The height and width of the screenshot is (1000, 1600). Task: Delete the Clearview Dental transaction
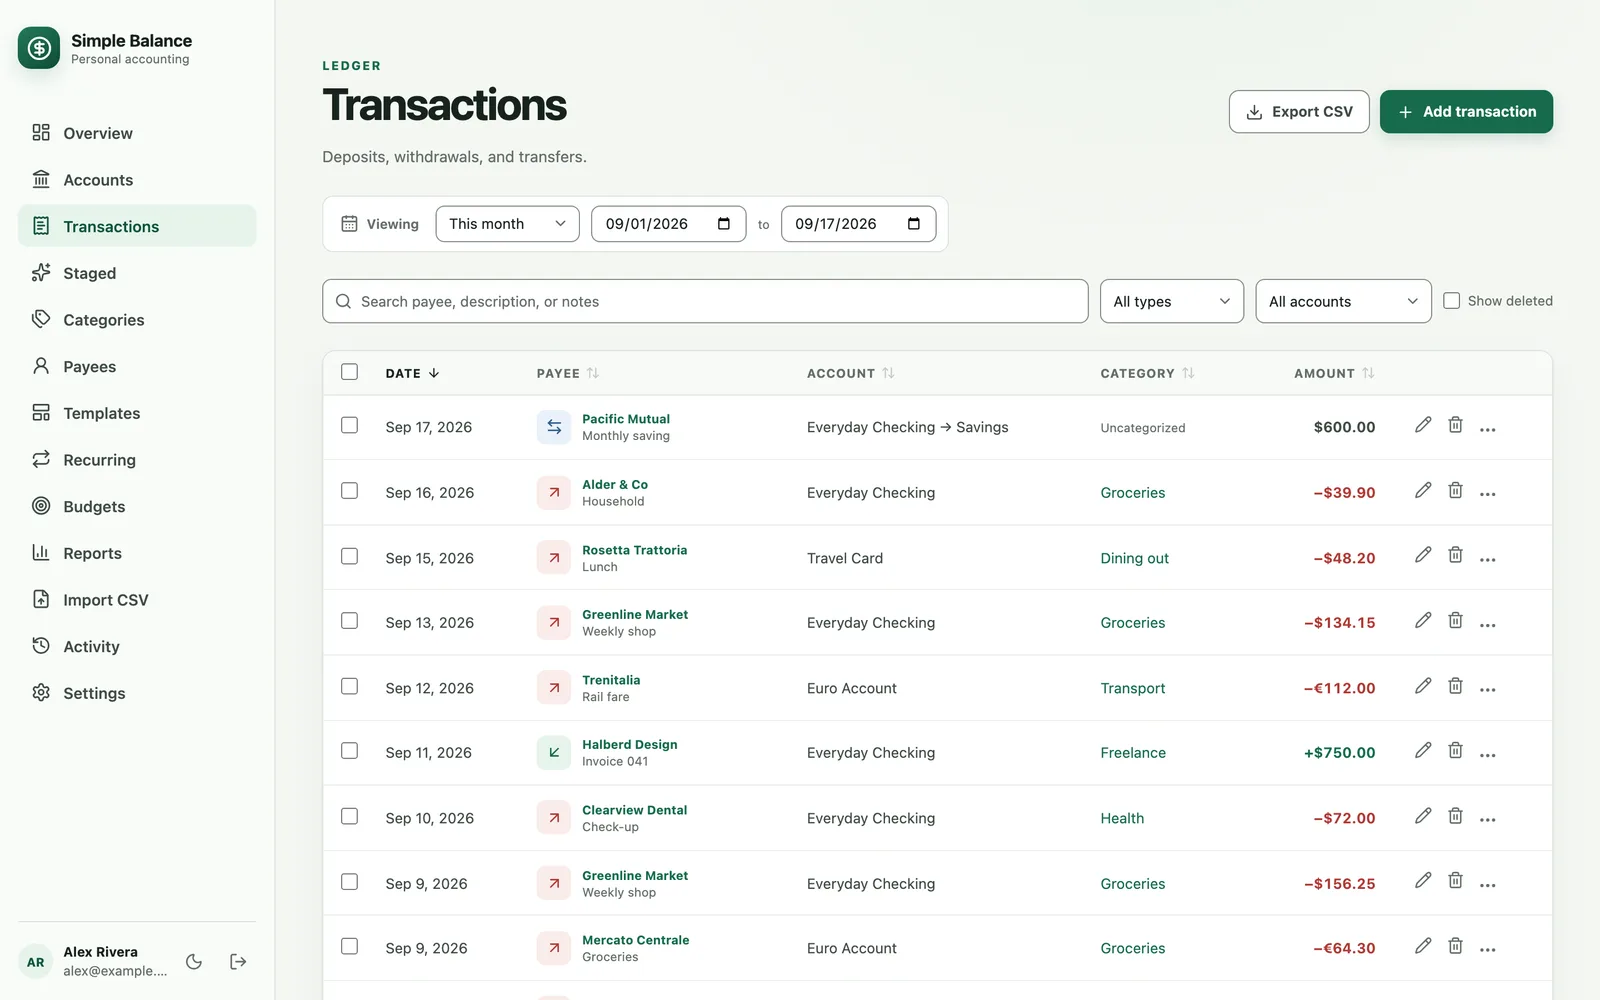tap(1456, 816)
